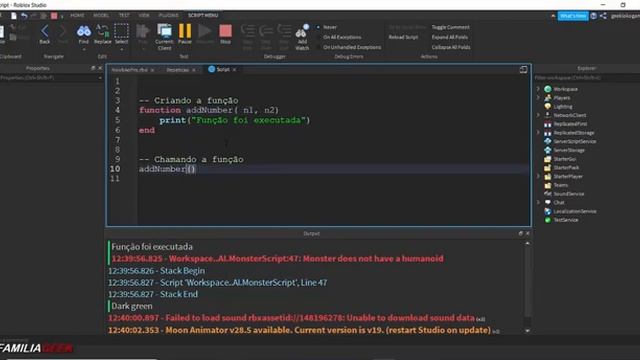Click the round icon next to What's New
This screenshot has width=640, height=360.
(593, 16)
